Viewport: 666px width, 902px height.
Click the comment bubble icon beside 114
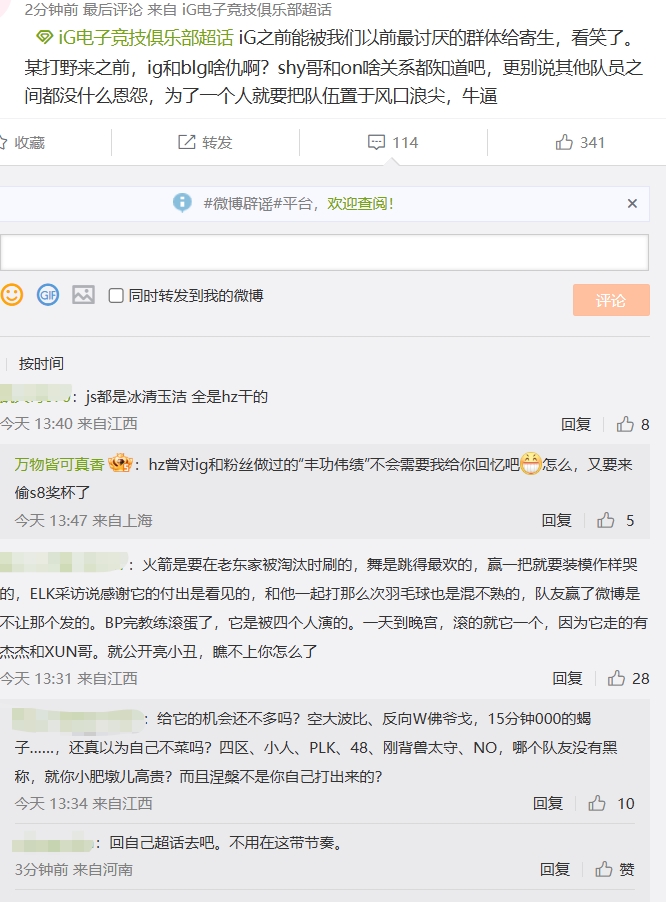(x=376, y=142)
